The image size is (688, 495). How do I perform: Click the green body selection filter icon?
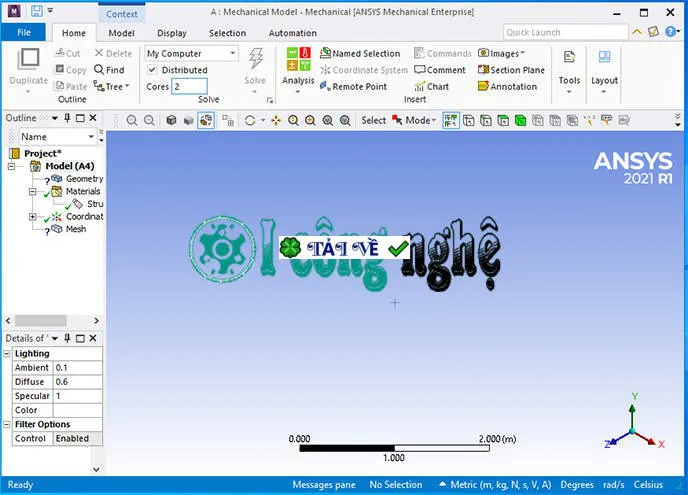tap(520, 120)
